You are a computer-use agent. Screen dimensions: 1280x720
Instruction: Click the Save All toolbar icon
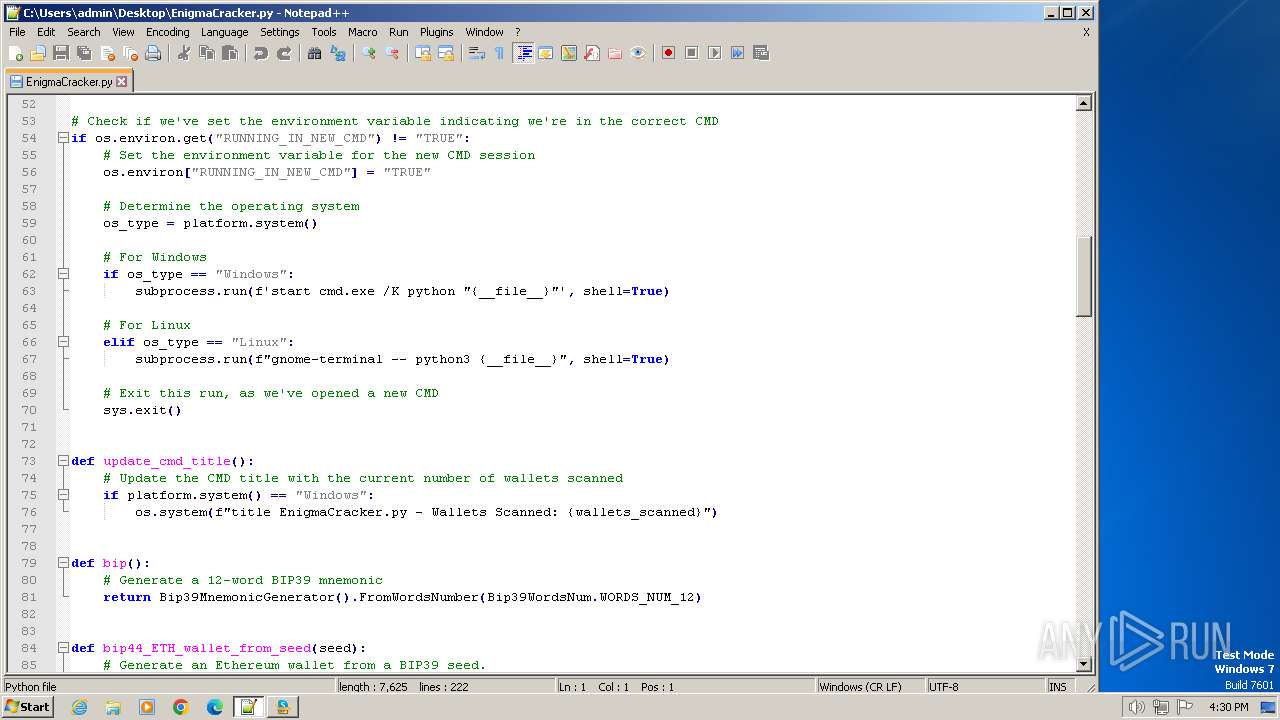coord(84,53)
